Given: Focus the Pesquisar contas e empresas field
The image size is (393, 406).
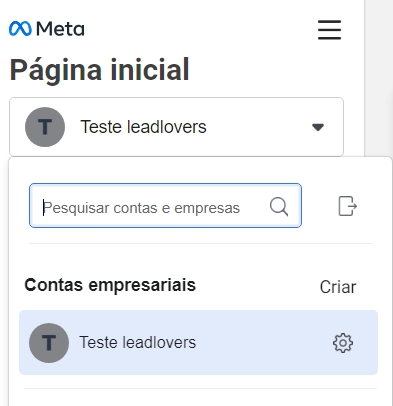Looking at the screenshot, I should (x=165, y=206).
